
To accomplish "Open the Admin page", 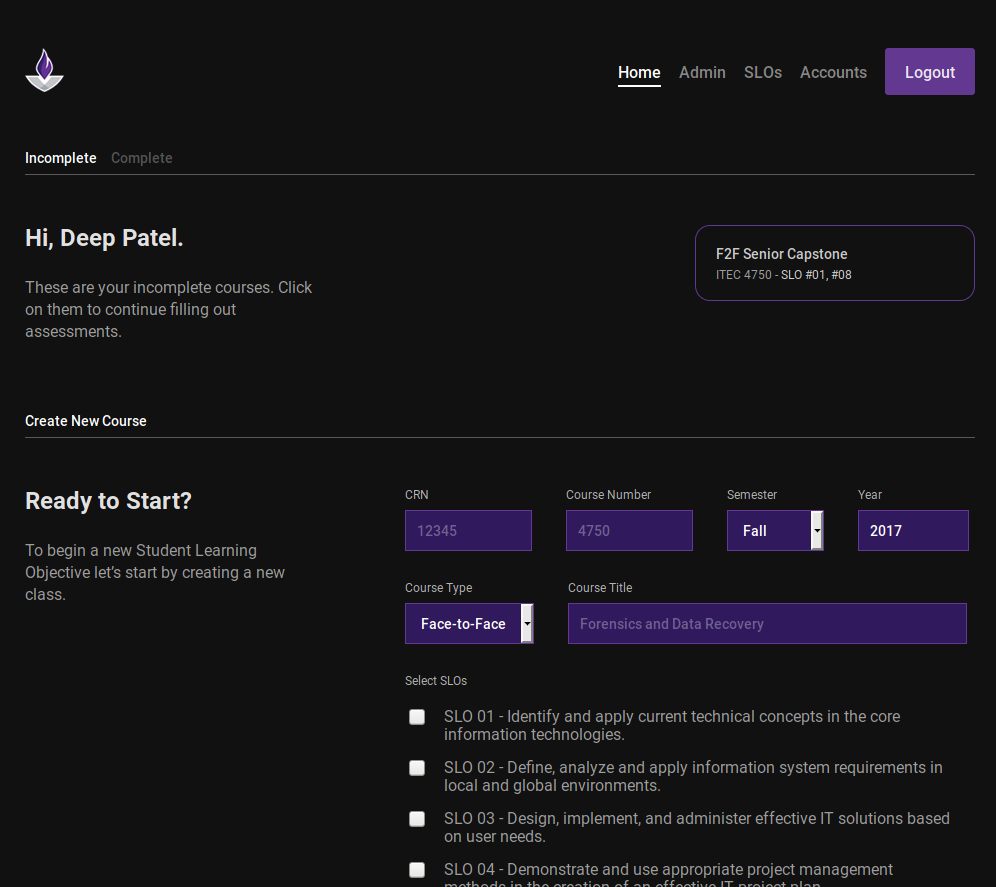I will click(x=702, y=72).
